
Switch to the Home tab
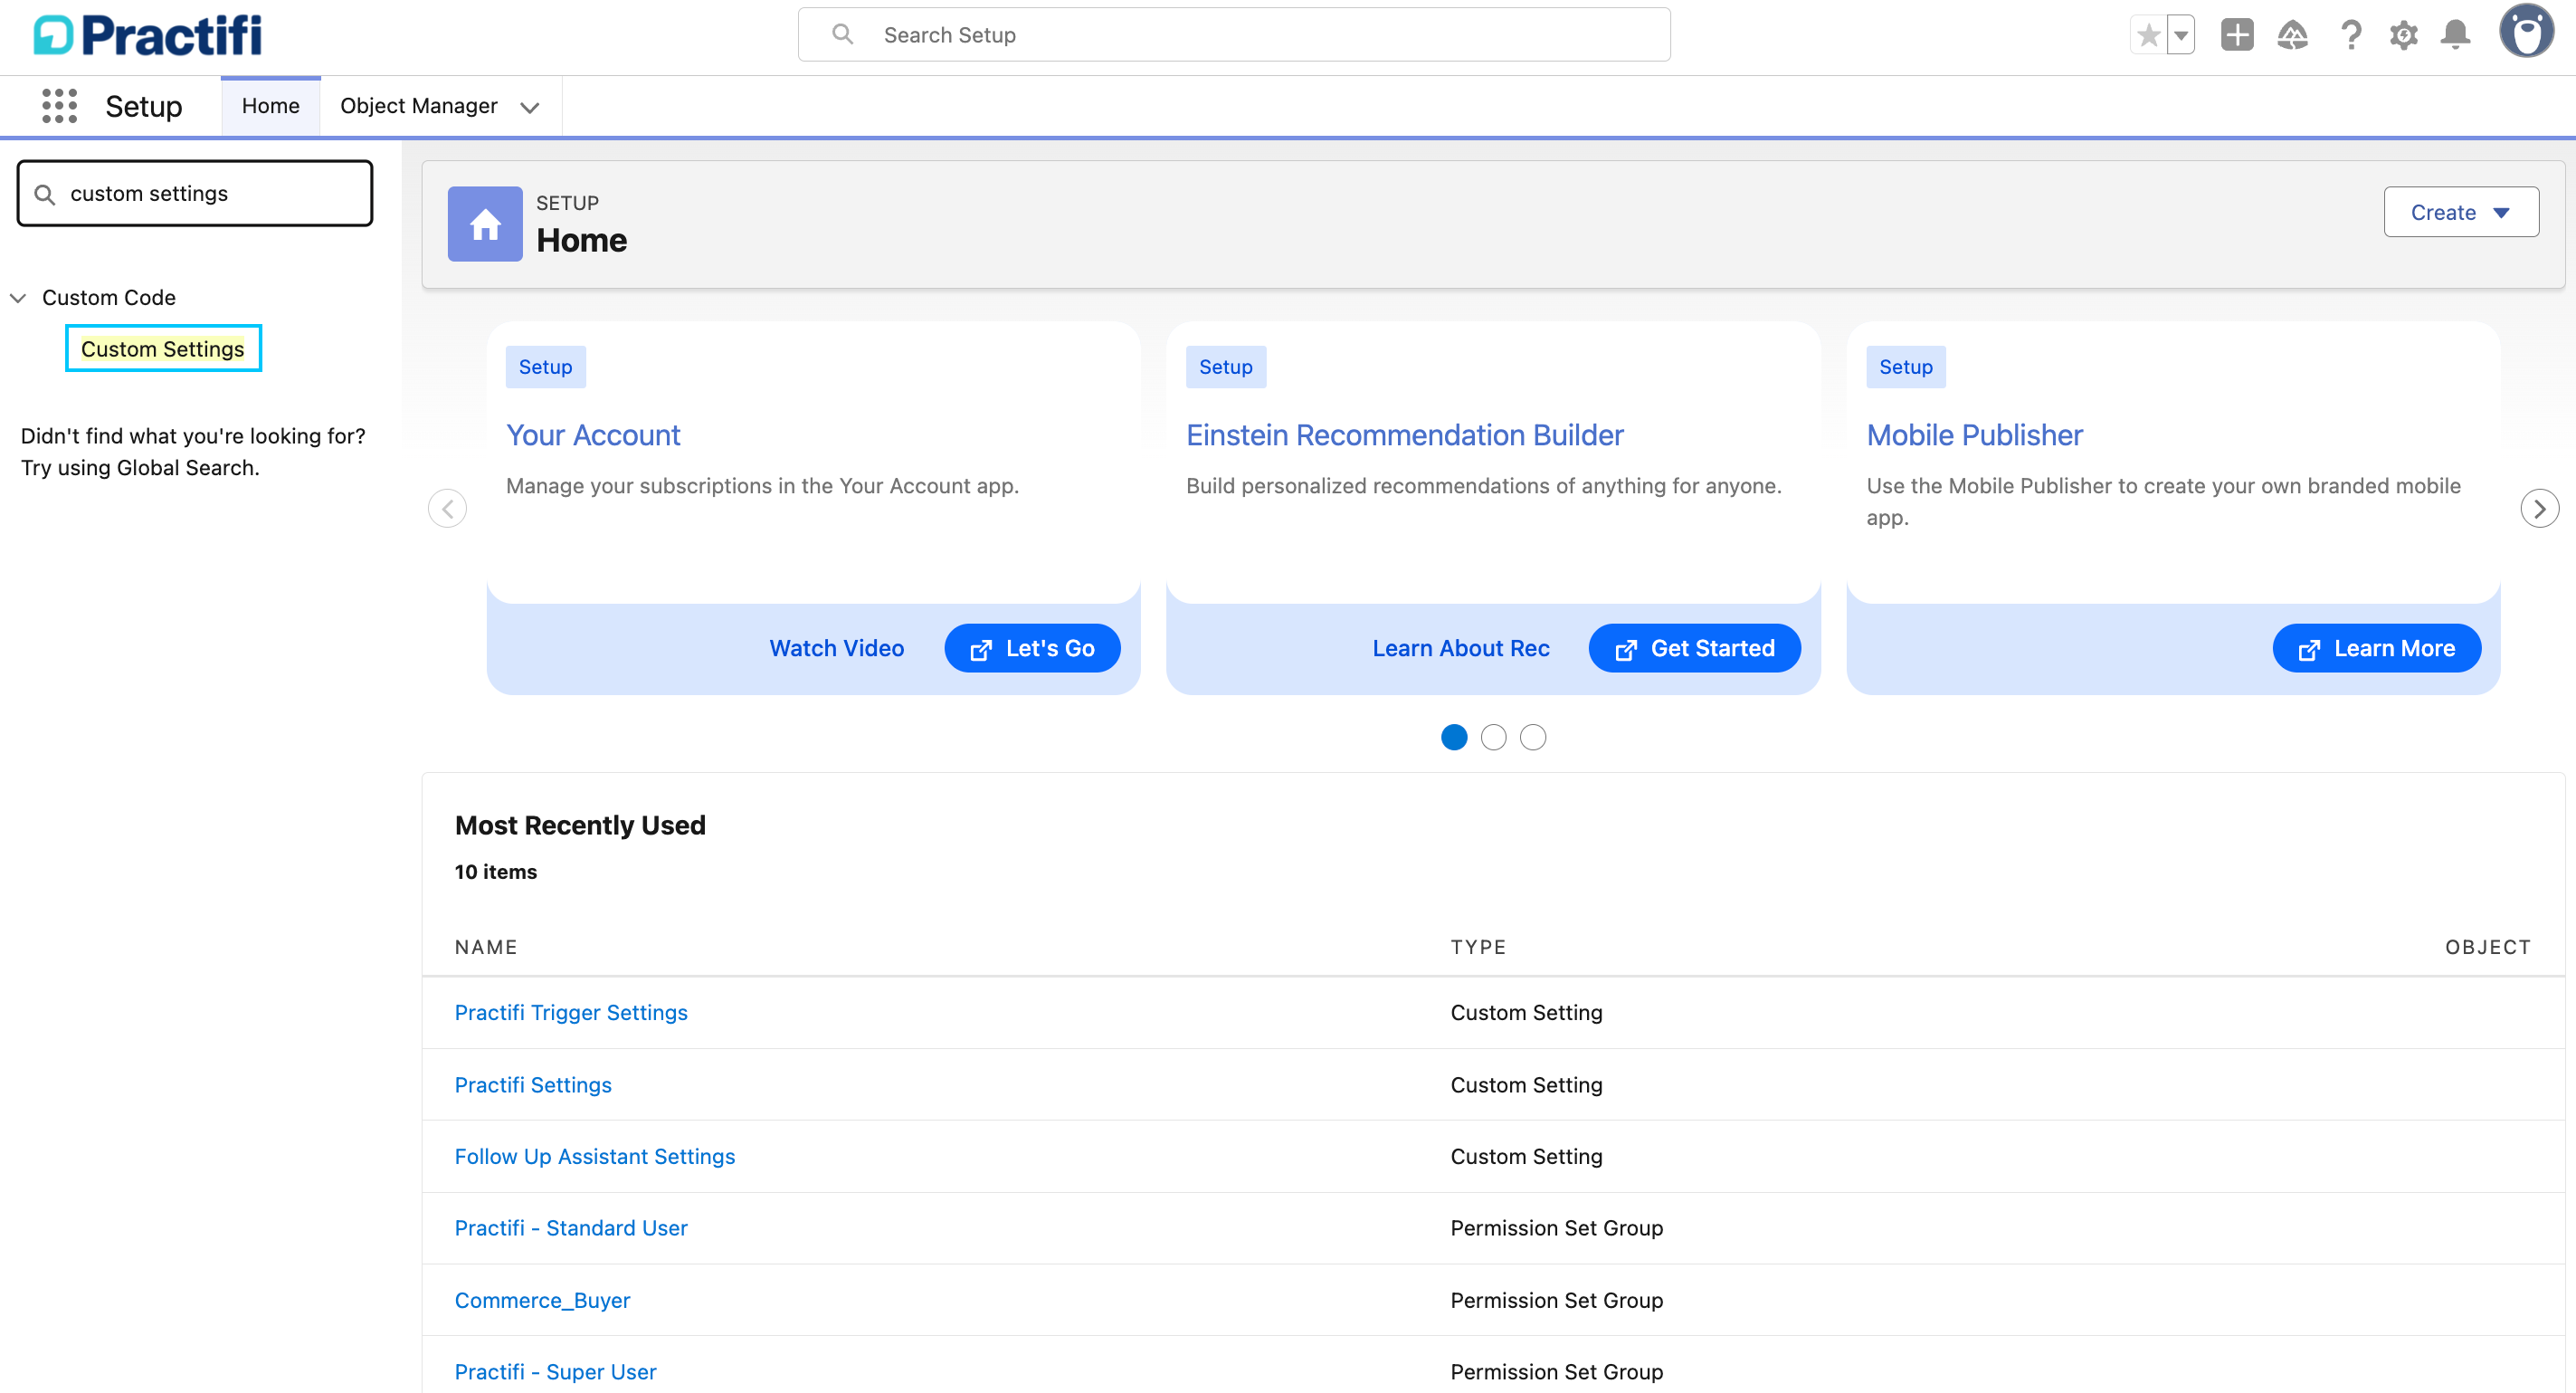click(271, 106)
